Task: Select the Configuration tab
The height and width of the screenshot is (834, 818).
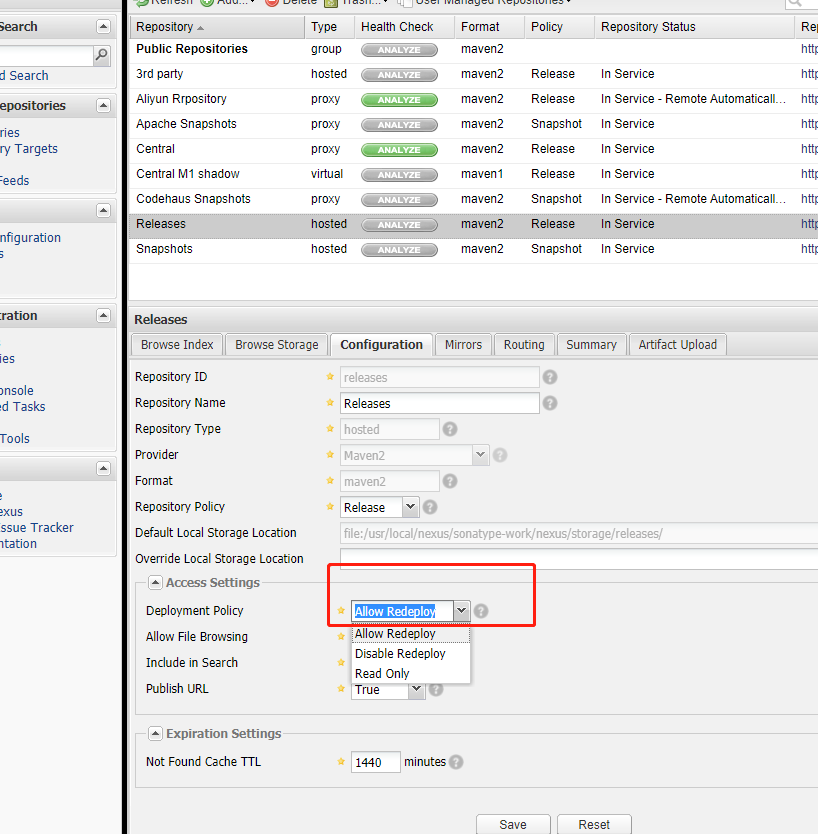Action: click(381, 345)
